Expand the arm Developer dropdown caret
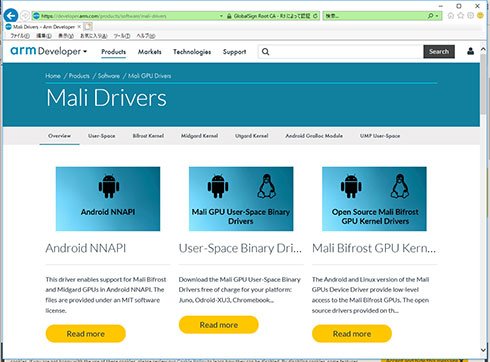Viewport: 490px width, 362px height. coord(85,52)
